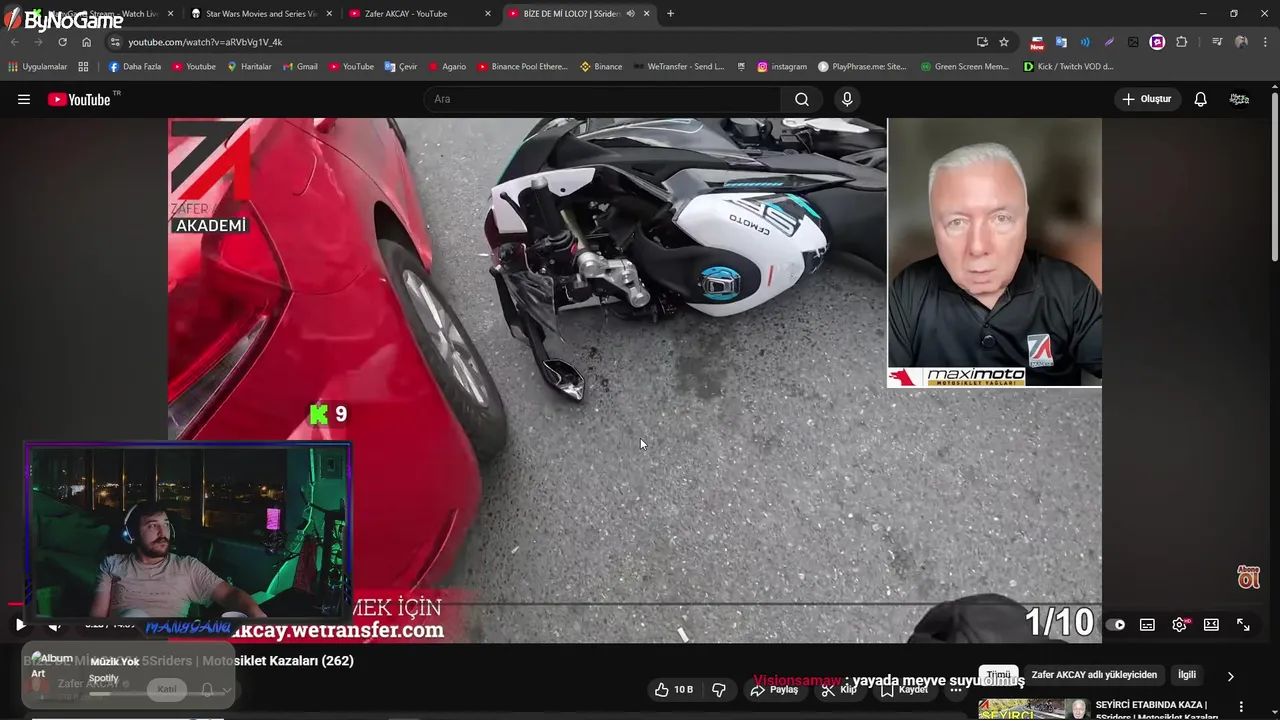Open the Binance bookmark

(x=600, y=67)
